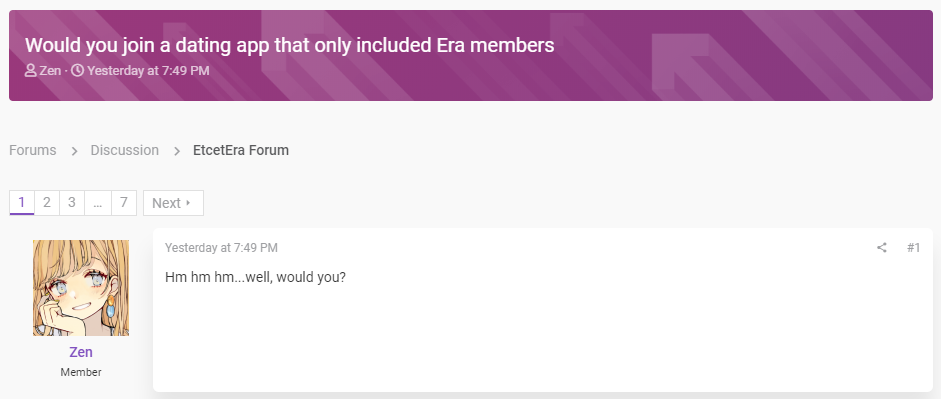Jump to page 7 of thread
This screenshot has width=941, height=399.
(x=124, y=203)
